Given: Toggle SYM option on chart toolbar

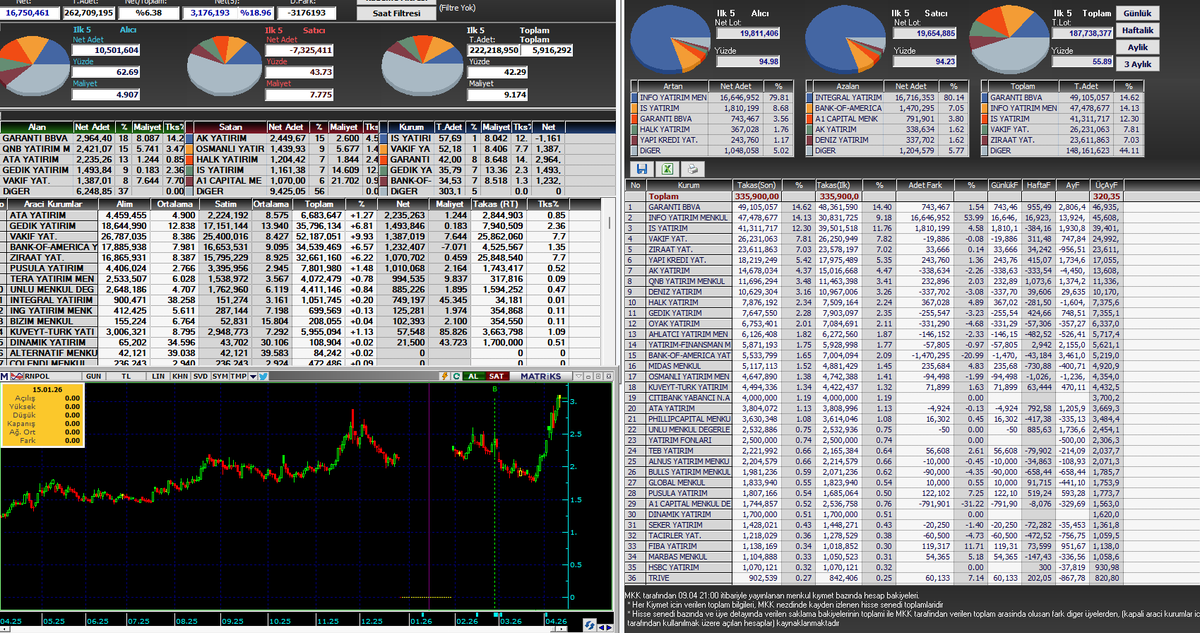Looking at the screenshot, I should click(x=220, y=376).
